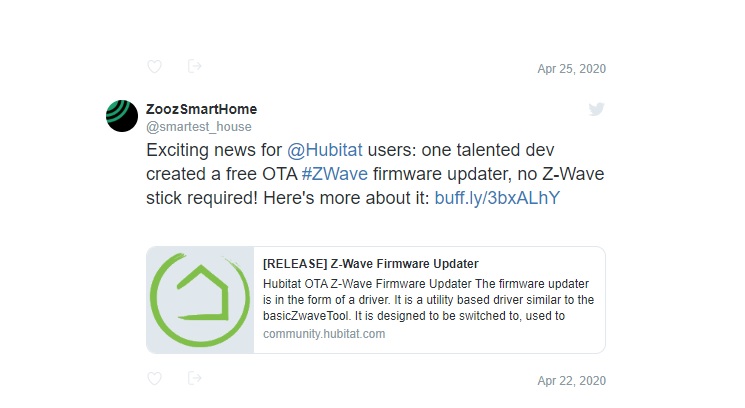The height and width of the screenshot is (408, 745).
Task: Click the green Hubitat house logo thumbnail
Action: (200, 300)
